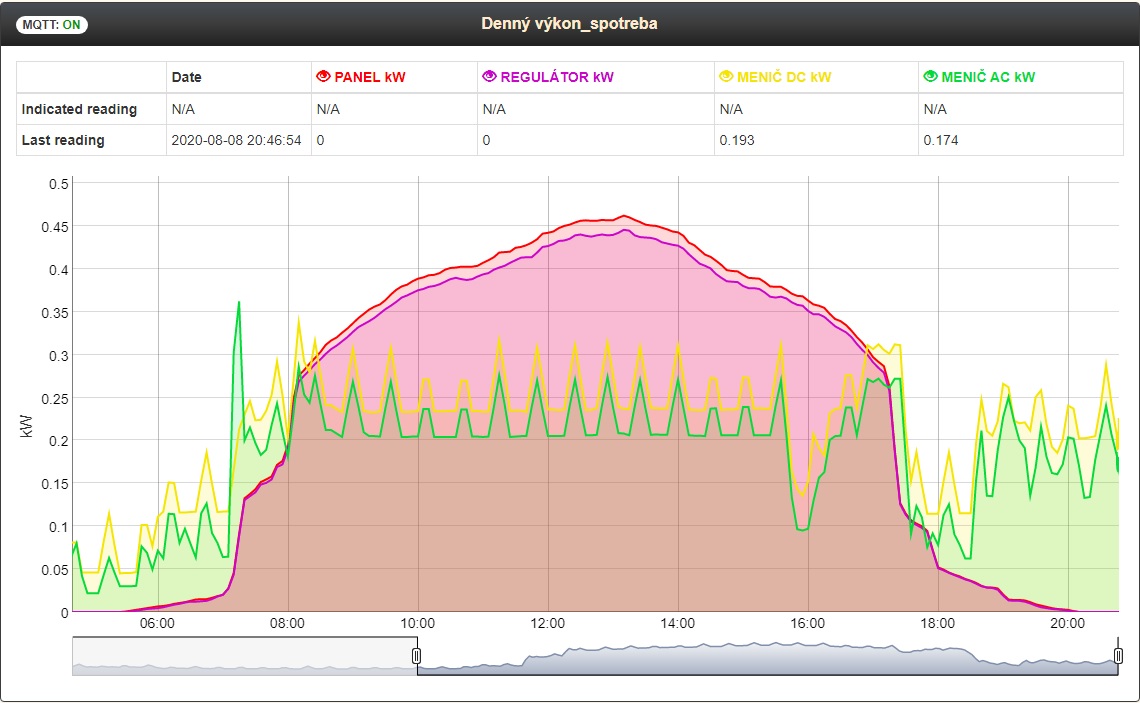Toggle the PANEL kW eye icon
The height and width of the screenshot is (703, 1140).
point(324,76)
